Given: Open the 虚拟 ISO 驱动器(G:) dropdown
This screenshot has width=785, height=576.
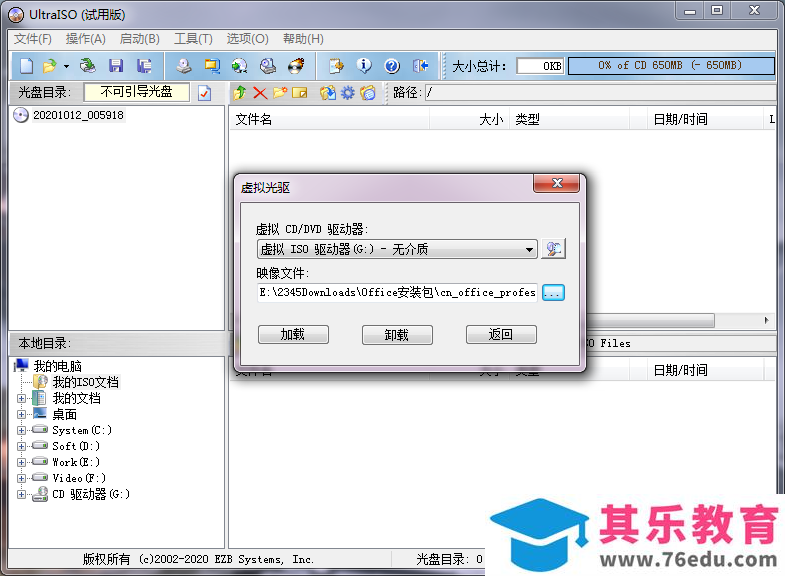Looking at the screenshot, I should coord(397,249).
